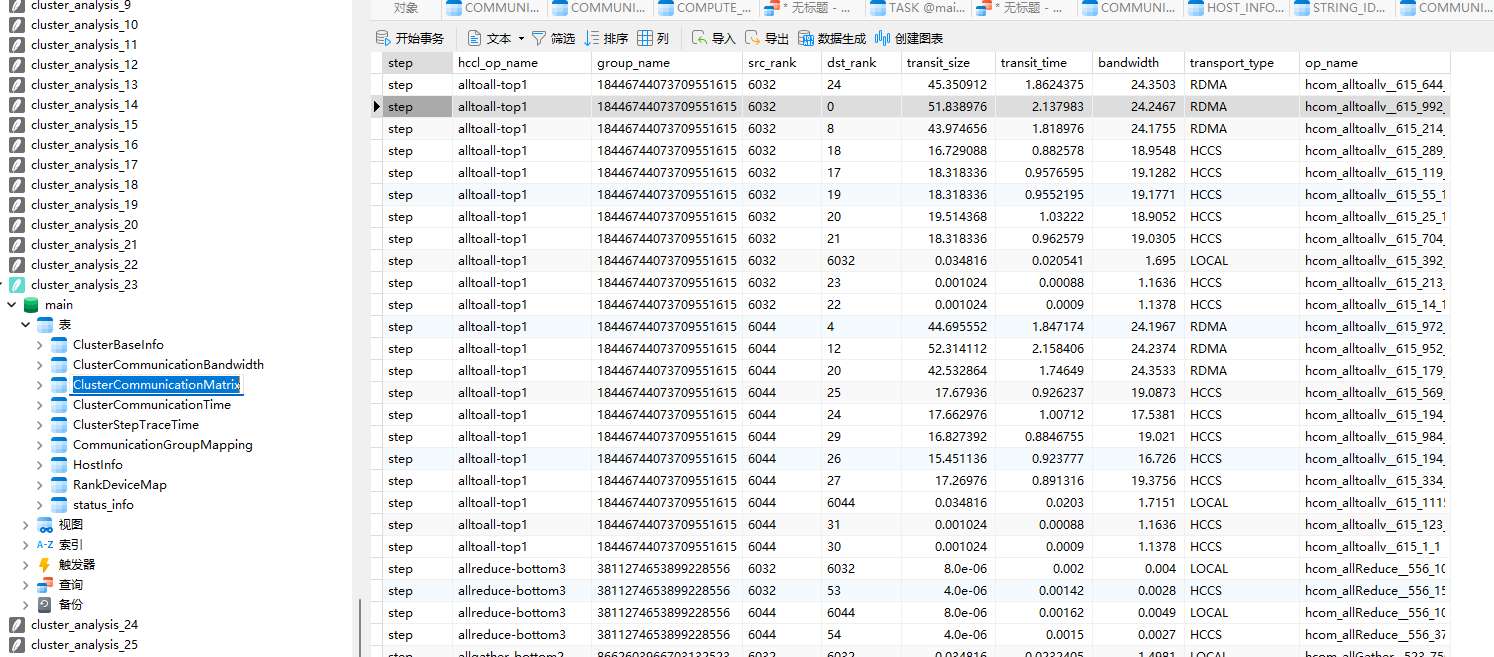Screen dimensions: 1494x657
Task: Click the 开始事务 button label
Action: [420, 39]
